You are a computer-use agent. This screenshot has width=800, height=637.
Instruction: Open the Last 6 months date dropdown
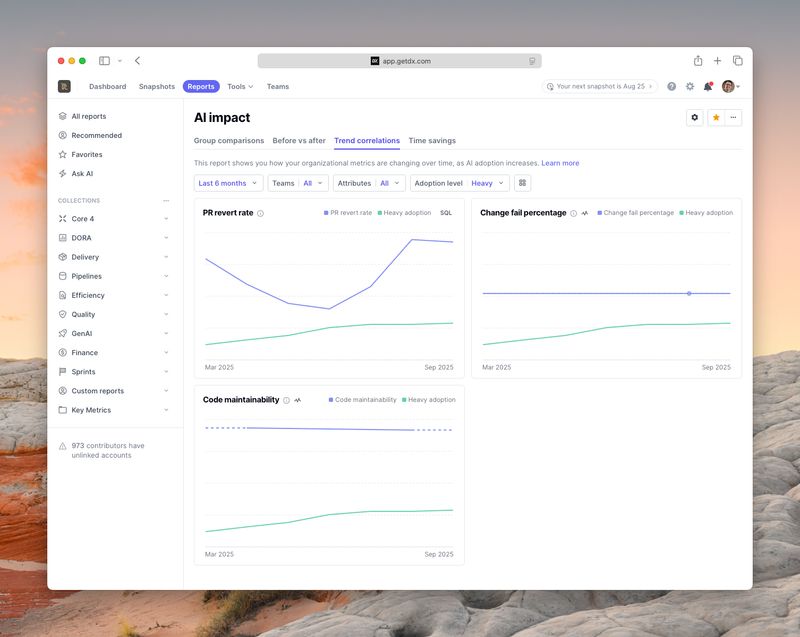tap(228, 183)
